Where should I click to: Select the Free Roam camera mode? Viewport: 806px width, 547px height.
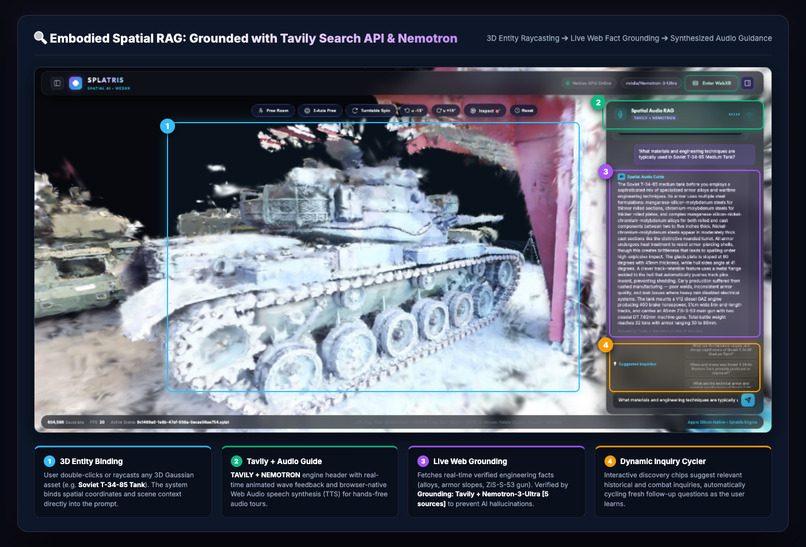point(273,111)
